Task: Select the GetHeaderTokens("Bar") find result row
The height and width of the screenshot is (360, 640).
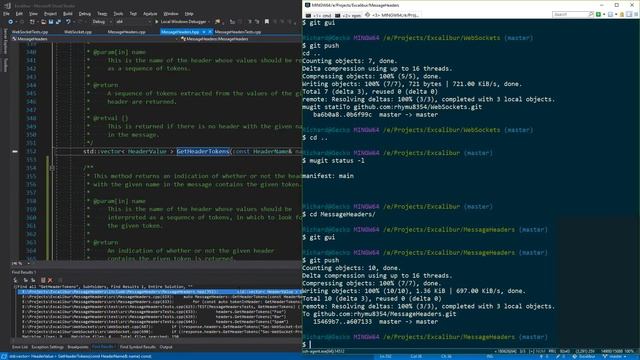Action: click(x=161, y=317)
